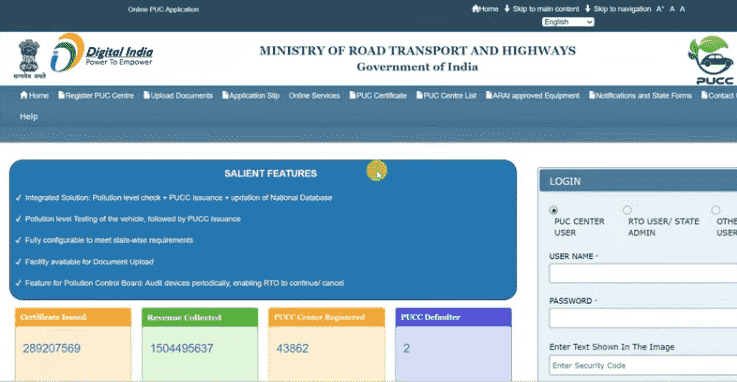Expand the Online Services menu
Image resolution: width=737 pixels, height=382 pixels.
point(314,95)
